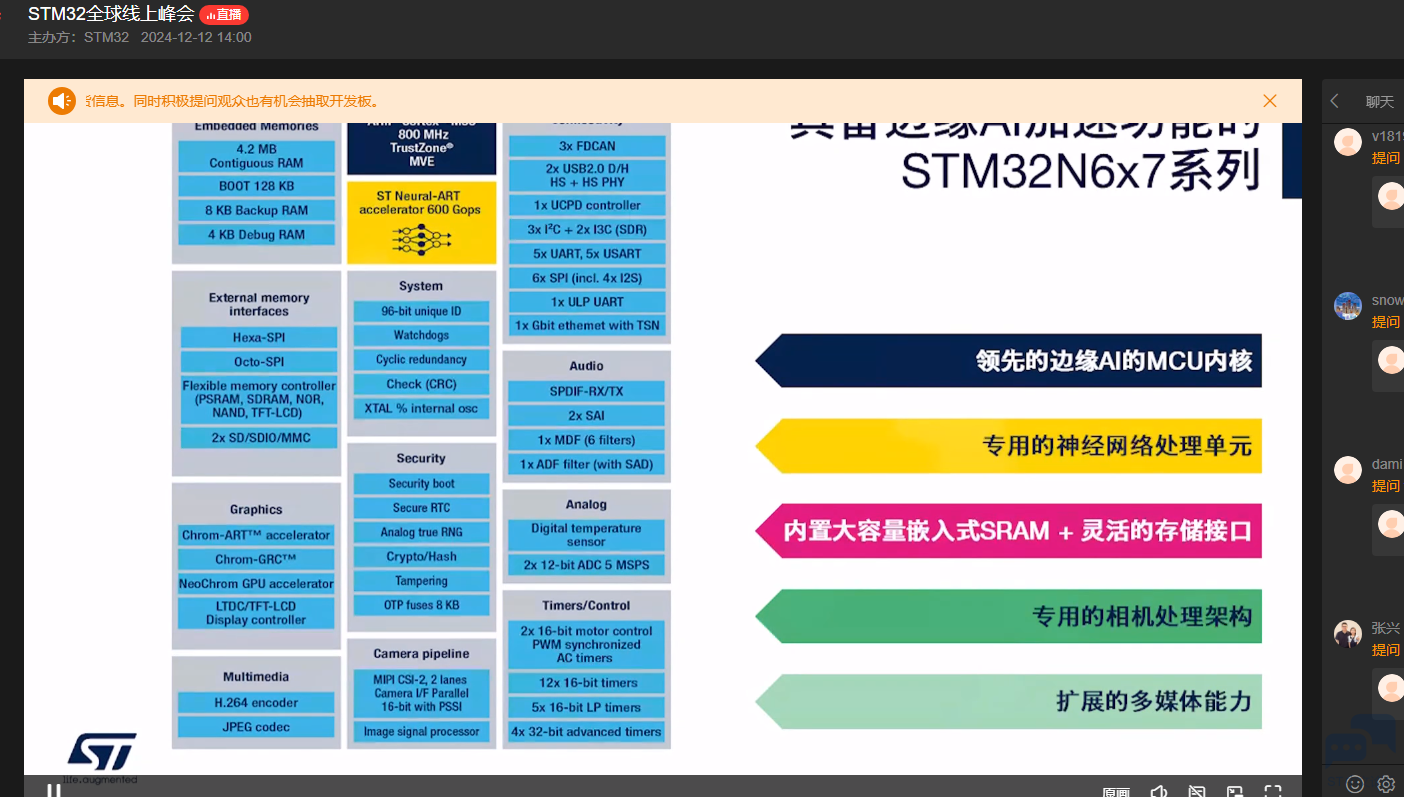Viewport: 1404px width, 797px height.
Task: Click 提问 tag under 张兴 user
Action: tap(1386, 650)
